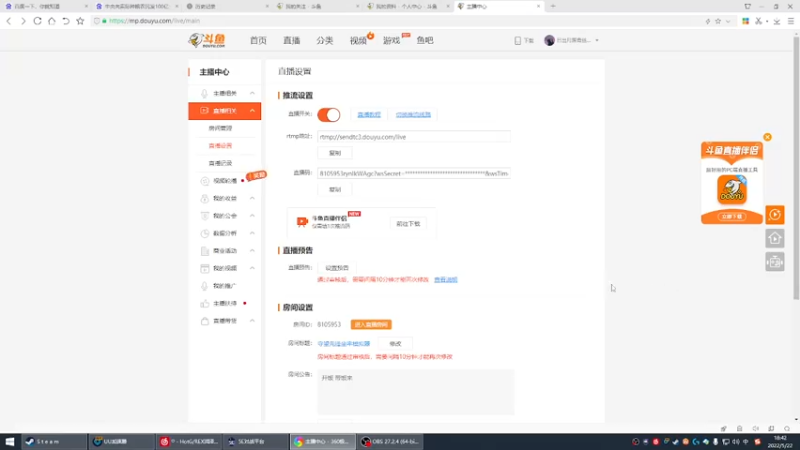The width and height of the screenshot is (800, 450).
Task: Click the 我的公会 shield icon
Action: 205,216
